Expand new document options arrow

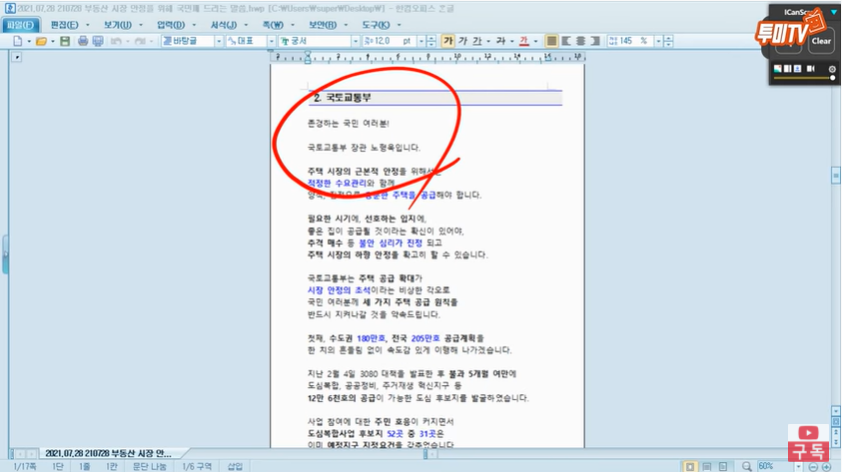point(28,41)
